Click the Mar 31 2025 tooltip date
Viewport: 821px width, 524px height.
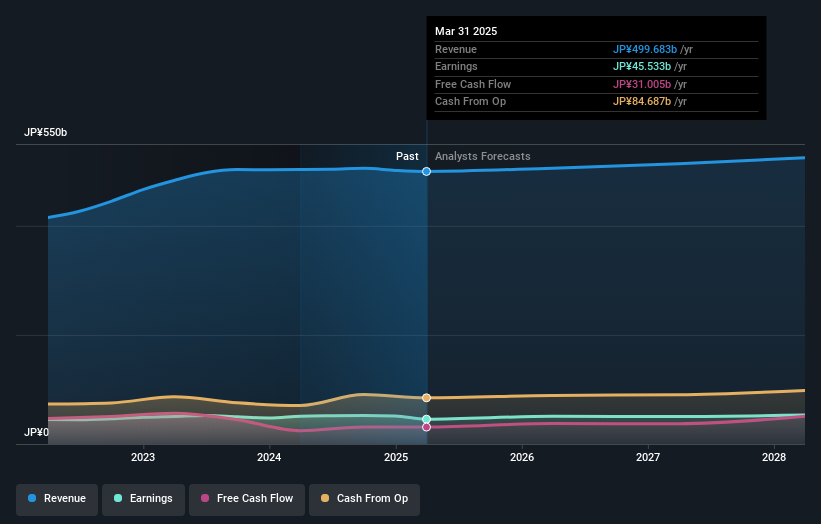[466, 31]
